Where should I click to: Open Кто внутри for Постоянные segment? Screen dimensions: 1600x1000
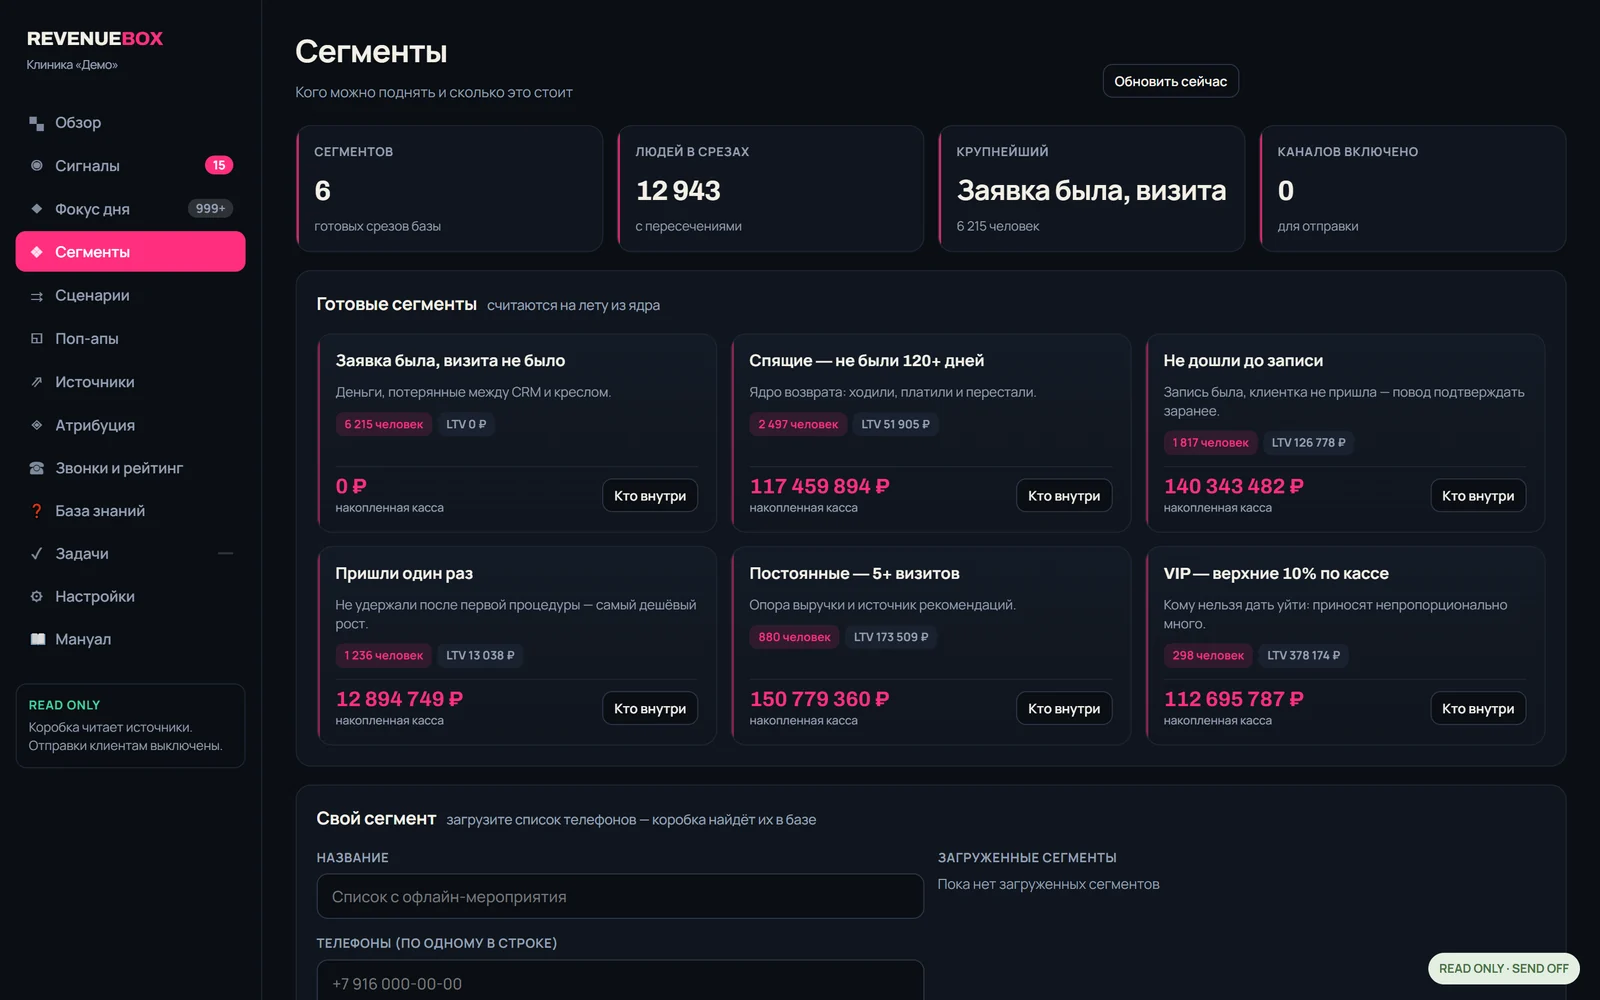coord(1064,708)
